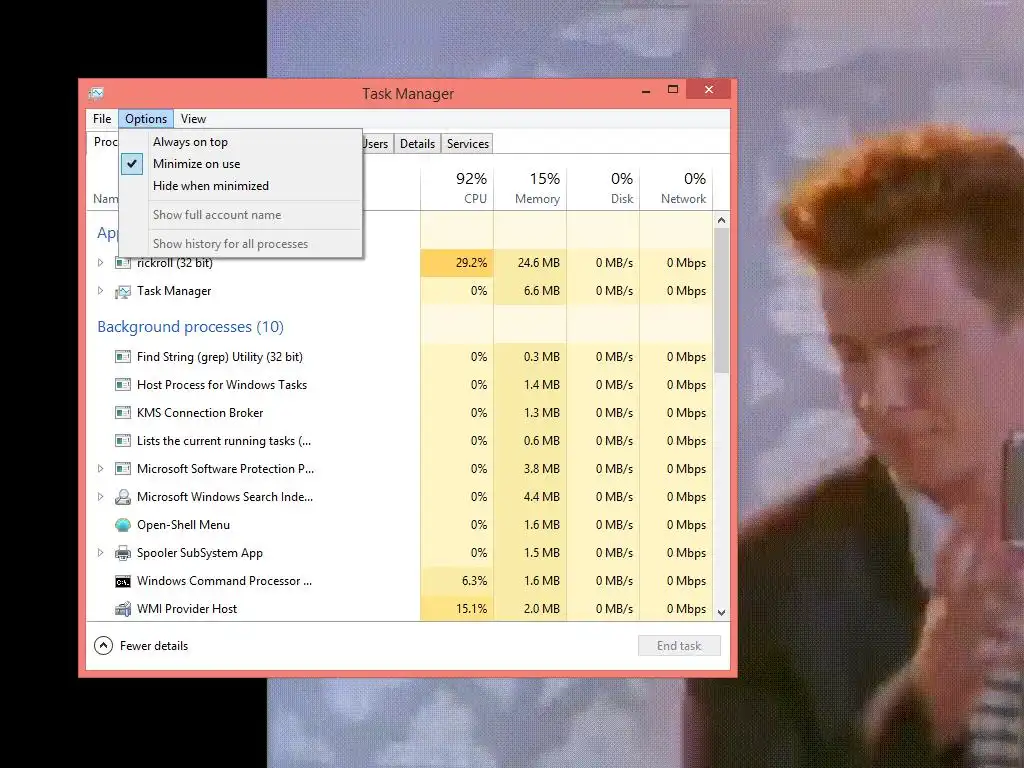The height and width of the screenshot is (768, 1024).
Task: Click the Open-Shell Menu globe icon
Action: tap(123, 525)
